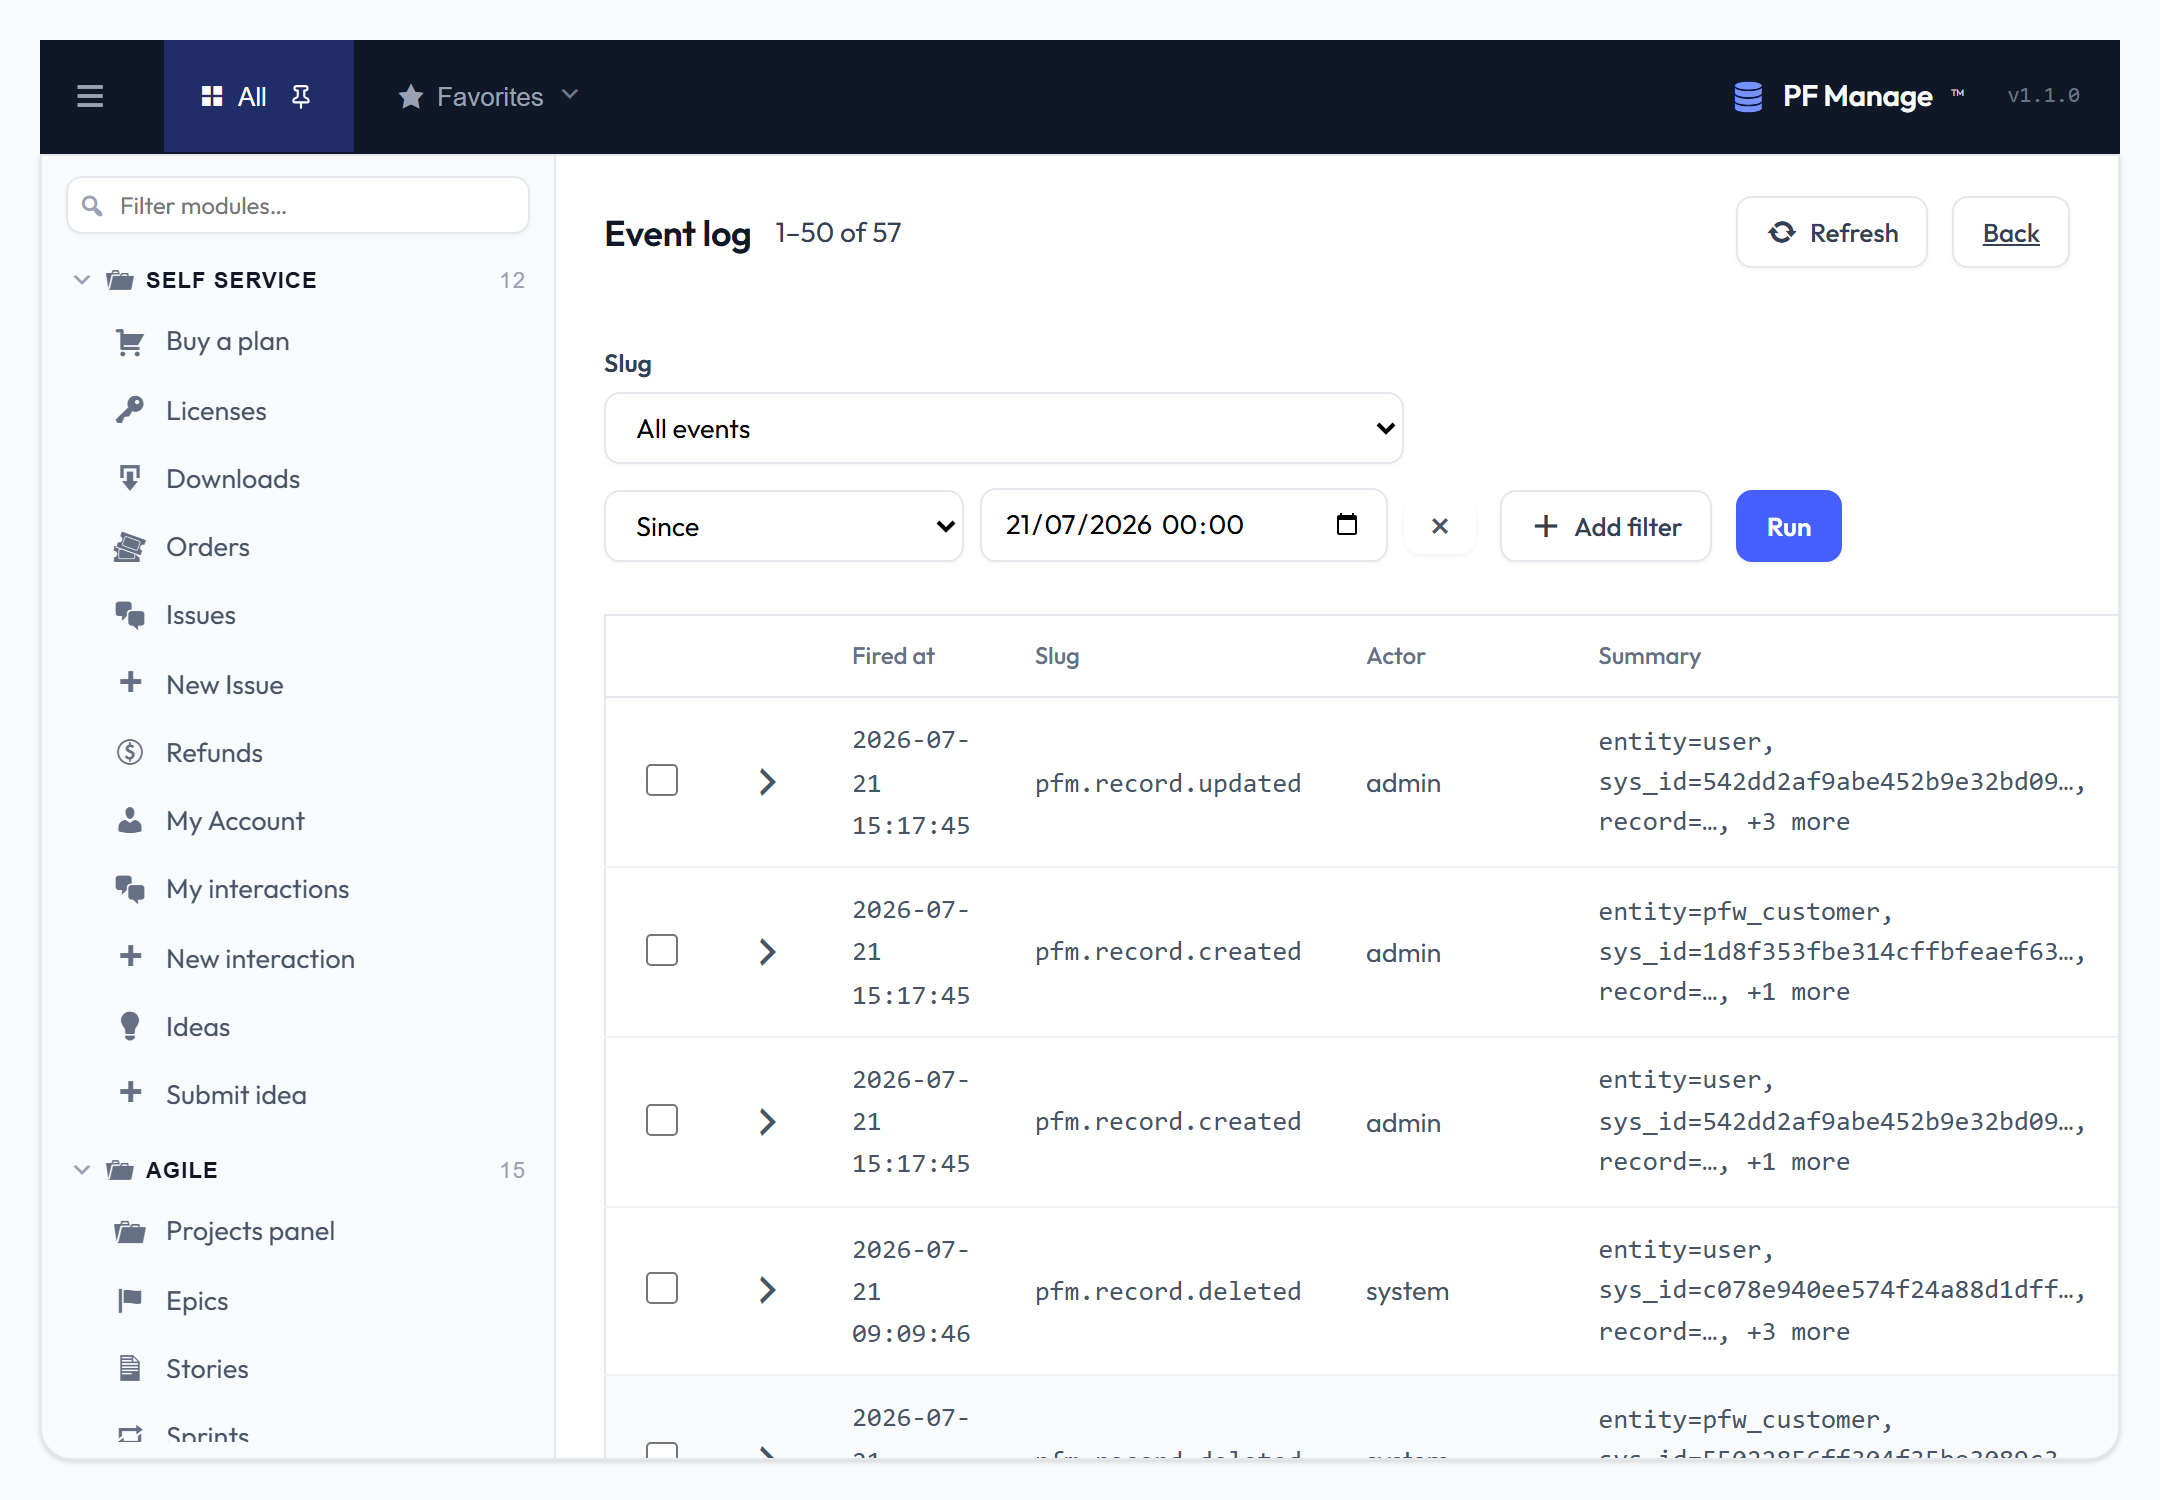Click the Filter modules search field
The height and width of the screenshot is (1500, 2160).
tap(298, 205)
